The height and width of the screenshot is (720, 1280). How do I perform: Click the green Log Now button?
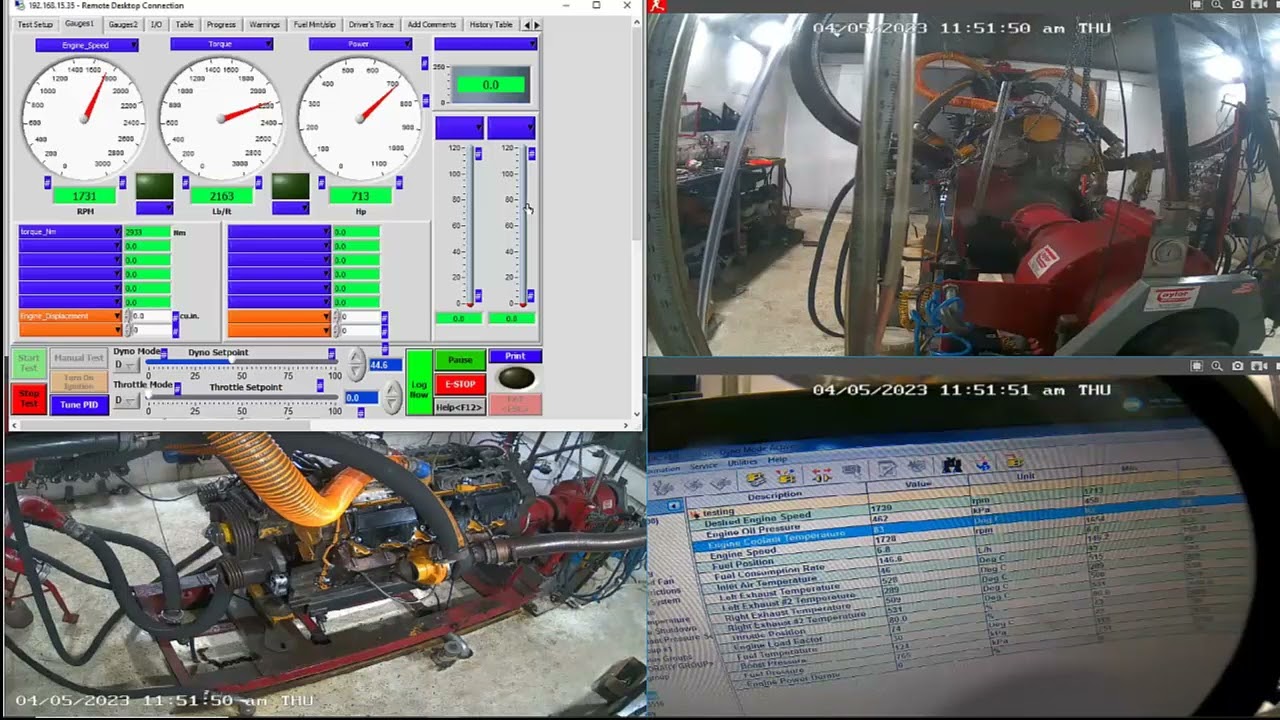click(x=419, y=382)
